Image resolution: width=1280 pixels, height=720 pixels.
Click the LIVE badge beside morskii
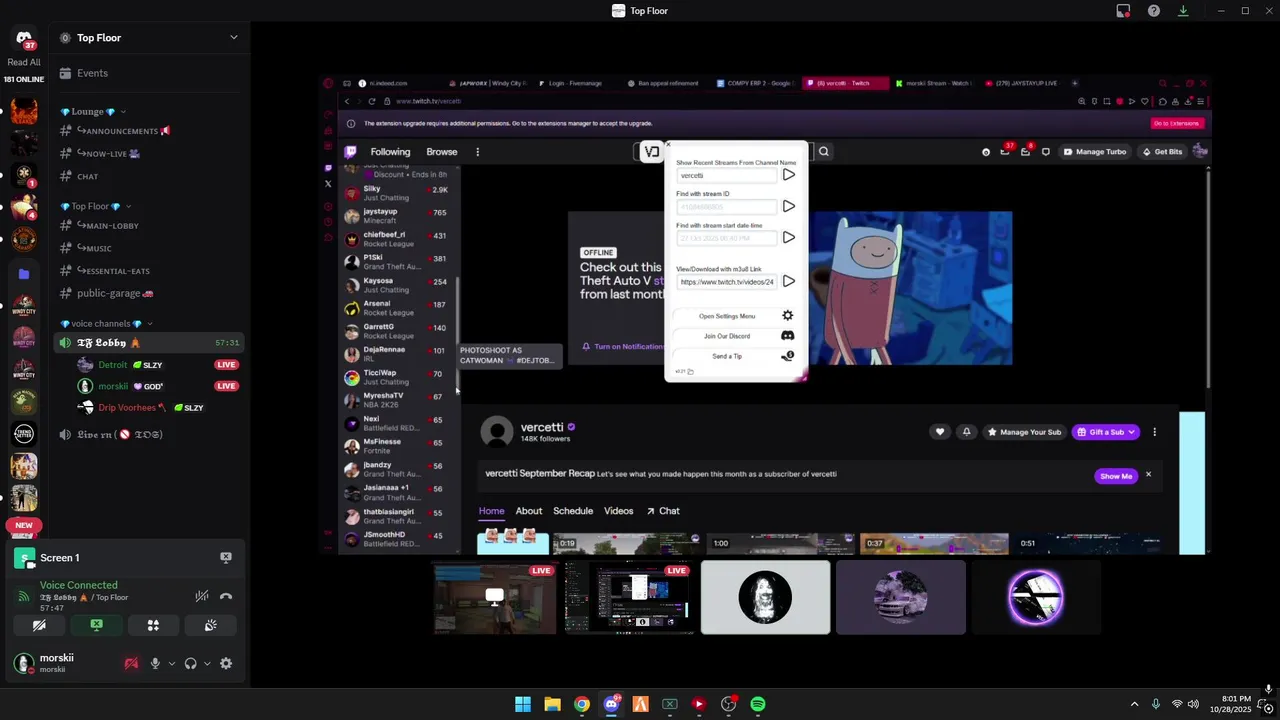[x=227, y=386]
